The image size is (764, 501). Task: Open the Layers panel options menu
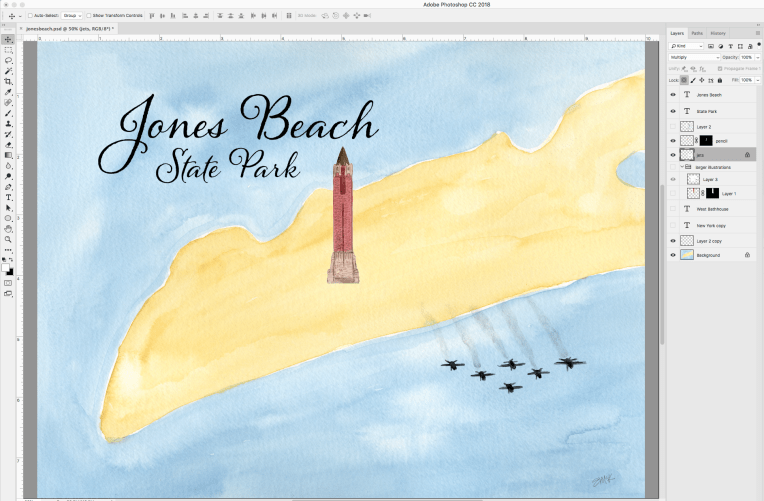pyautogui.click(x=758, y=33)
